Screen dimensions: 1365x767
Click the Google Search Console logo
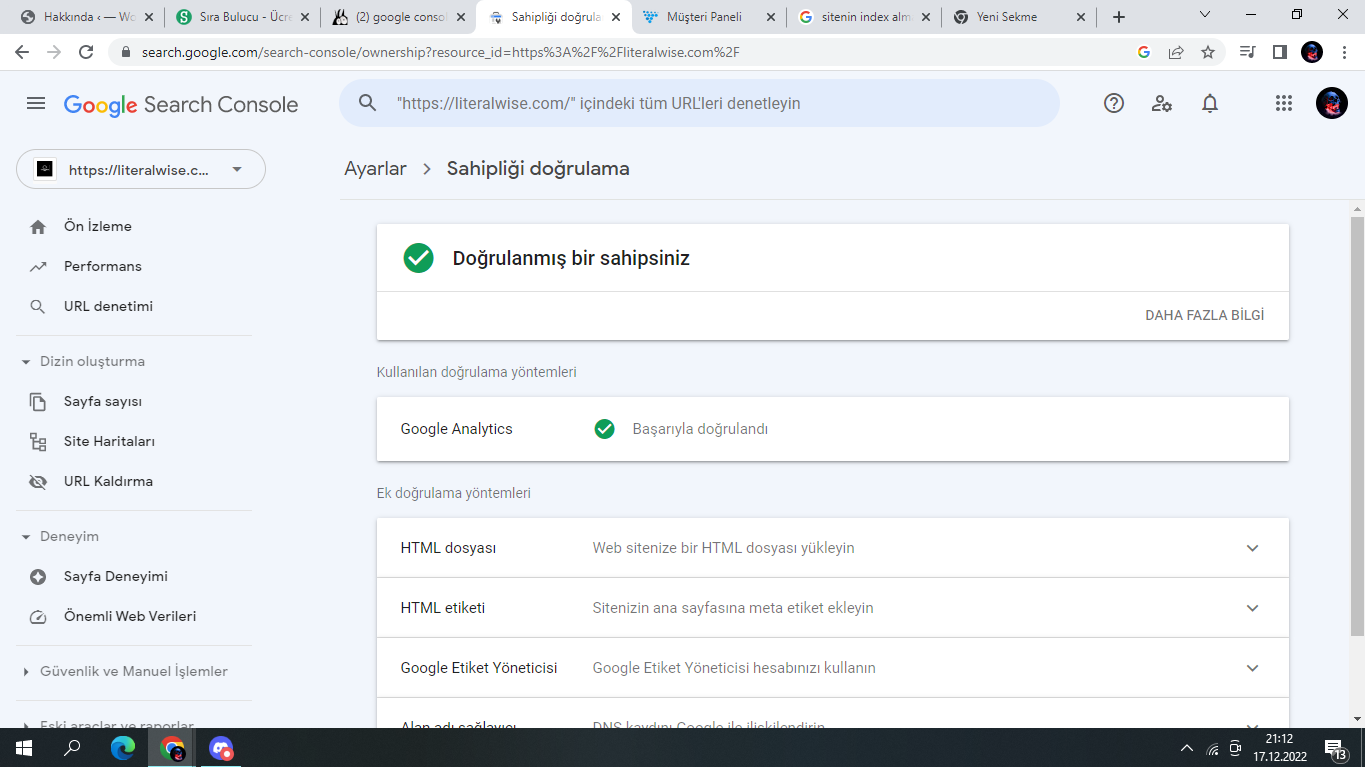point(181,104)
